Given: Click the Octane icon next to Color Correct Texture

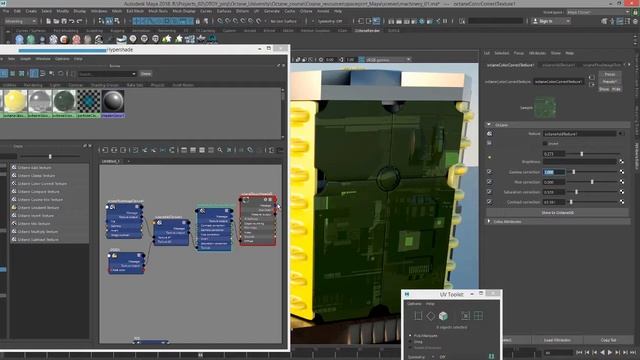Looking at the screenshot, I should click(x=14, y=183).
